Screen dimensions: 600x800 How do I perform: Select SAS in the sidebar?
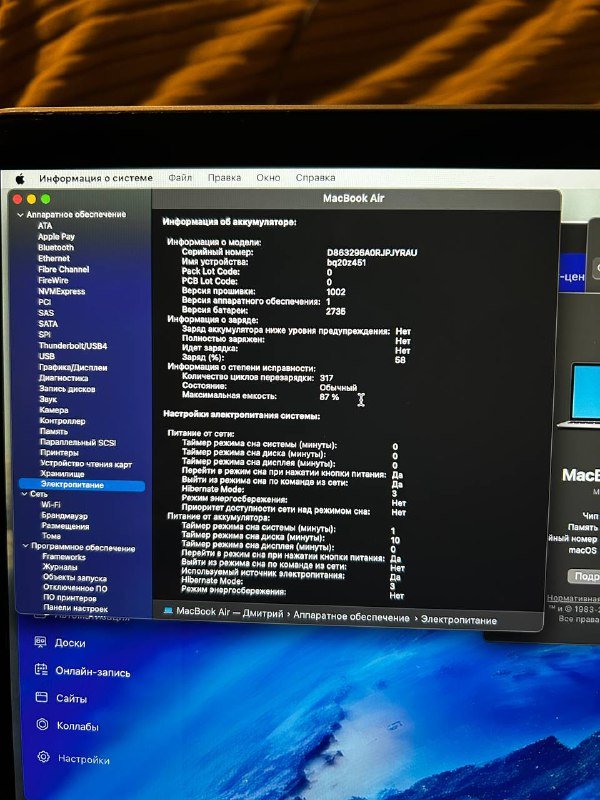point(46,313)
